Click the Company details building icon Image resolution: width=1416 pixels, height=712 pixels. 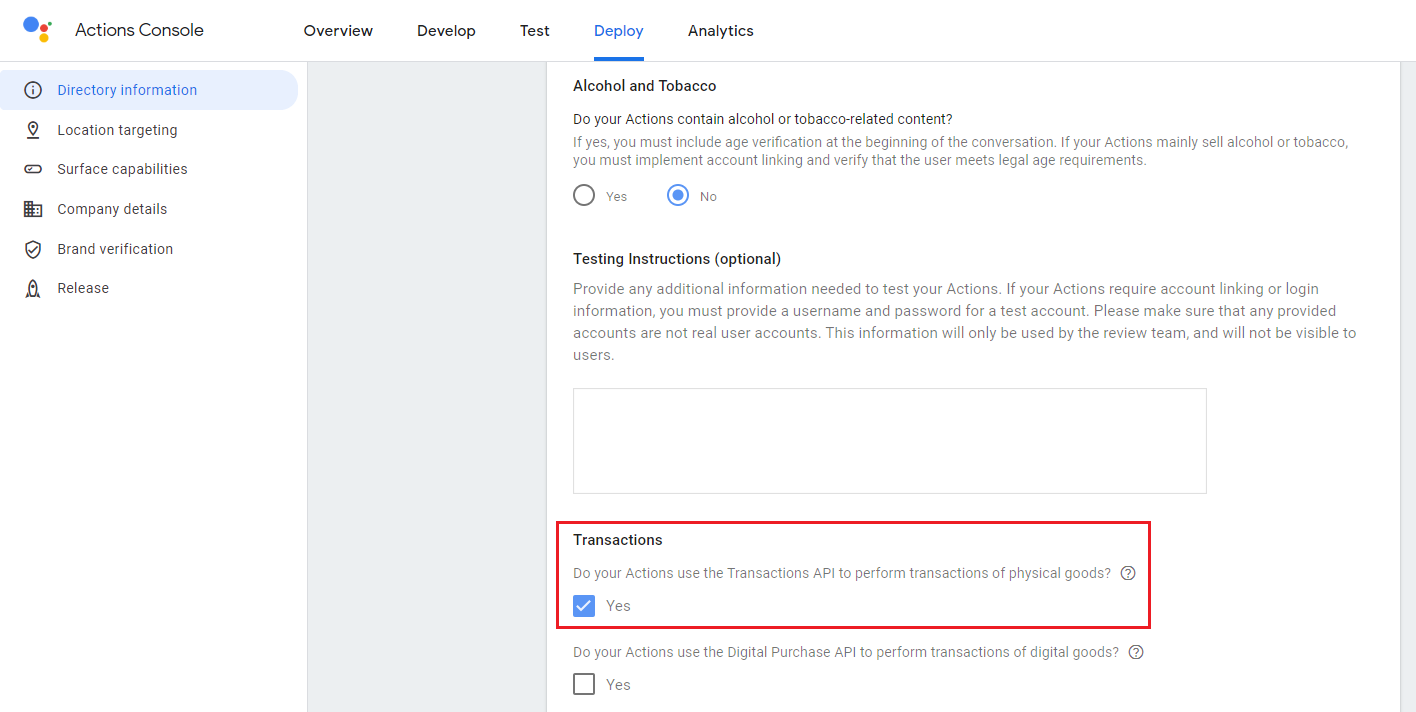33,209
